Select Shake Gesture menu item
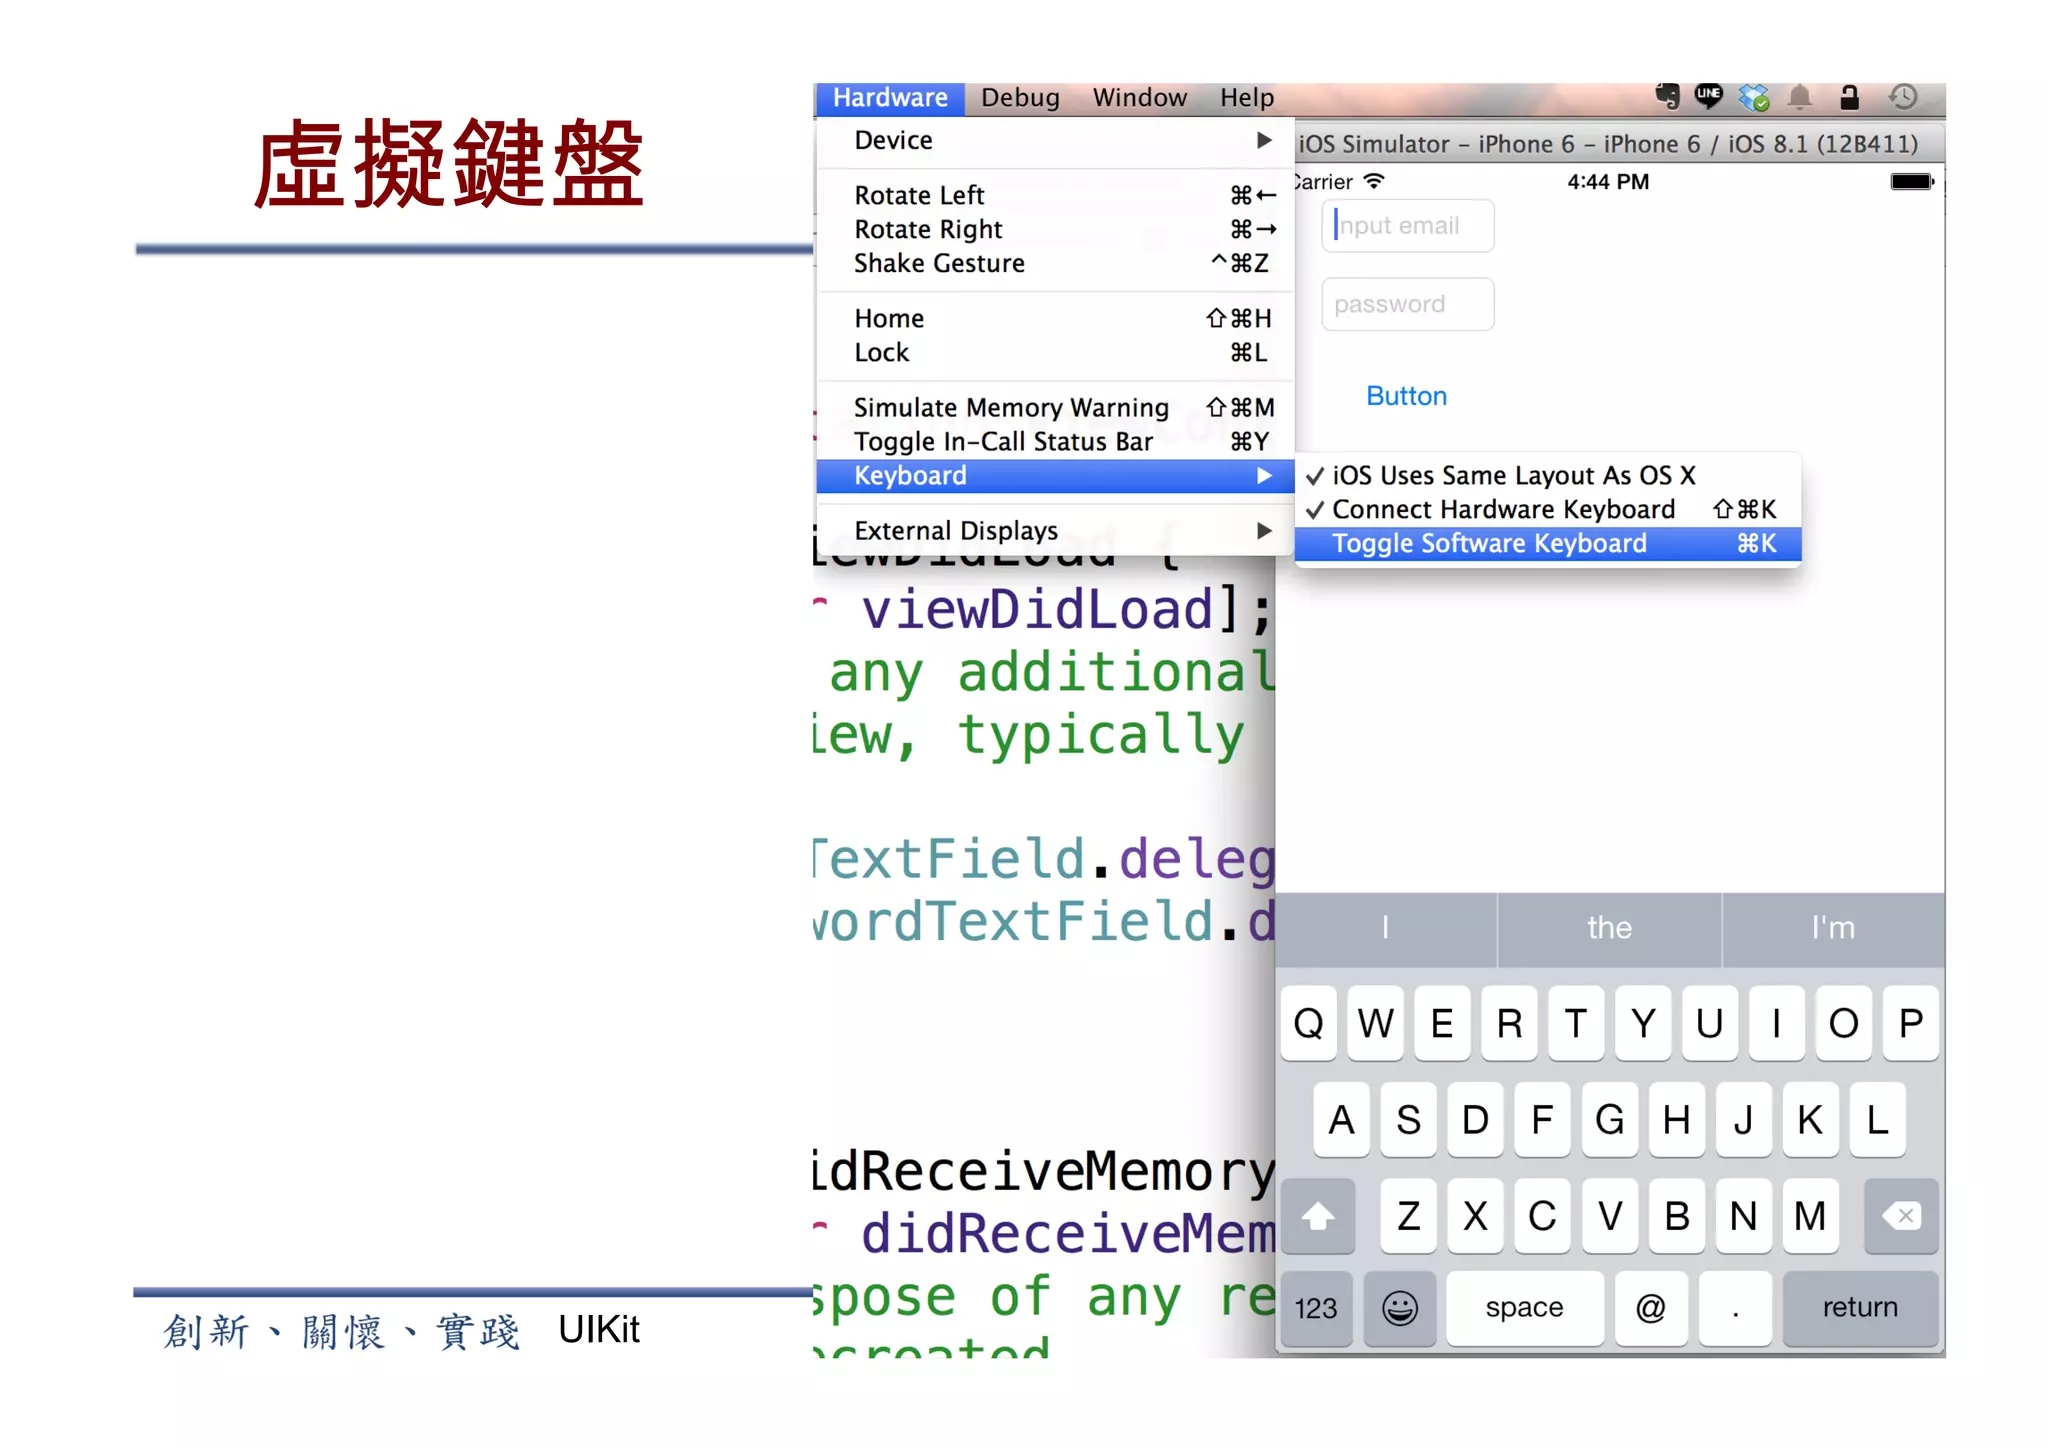This screenshot has height=1447, width=2048. 1055,263
